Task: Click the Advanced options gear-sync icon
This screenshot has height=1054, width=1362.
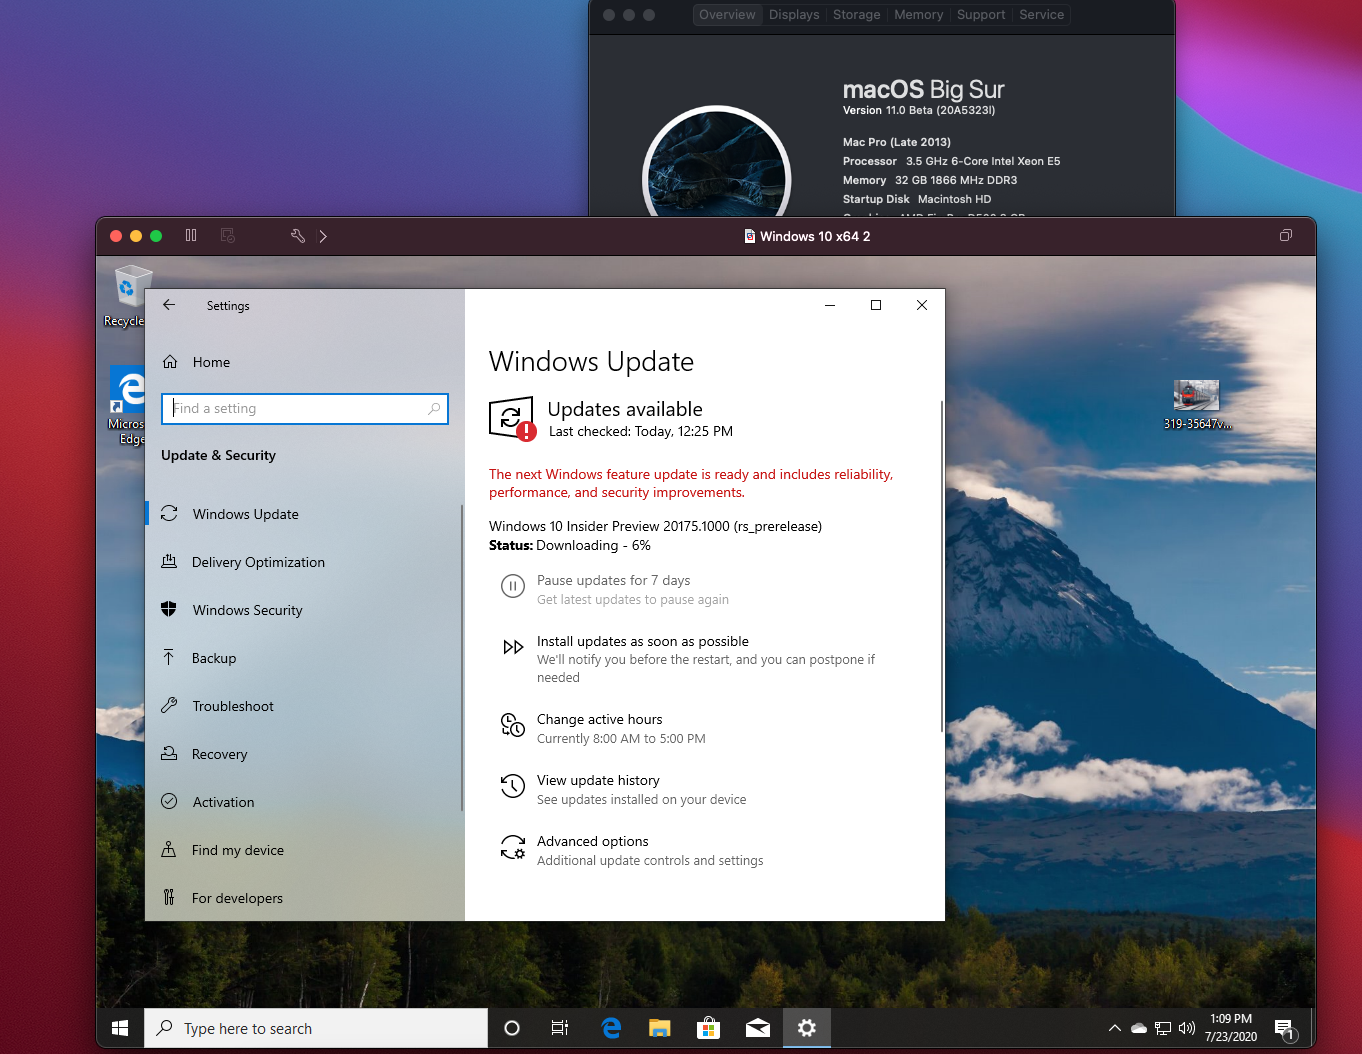Action: [512, 847]
